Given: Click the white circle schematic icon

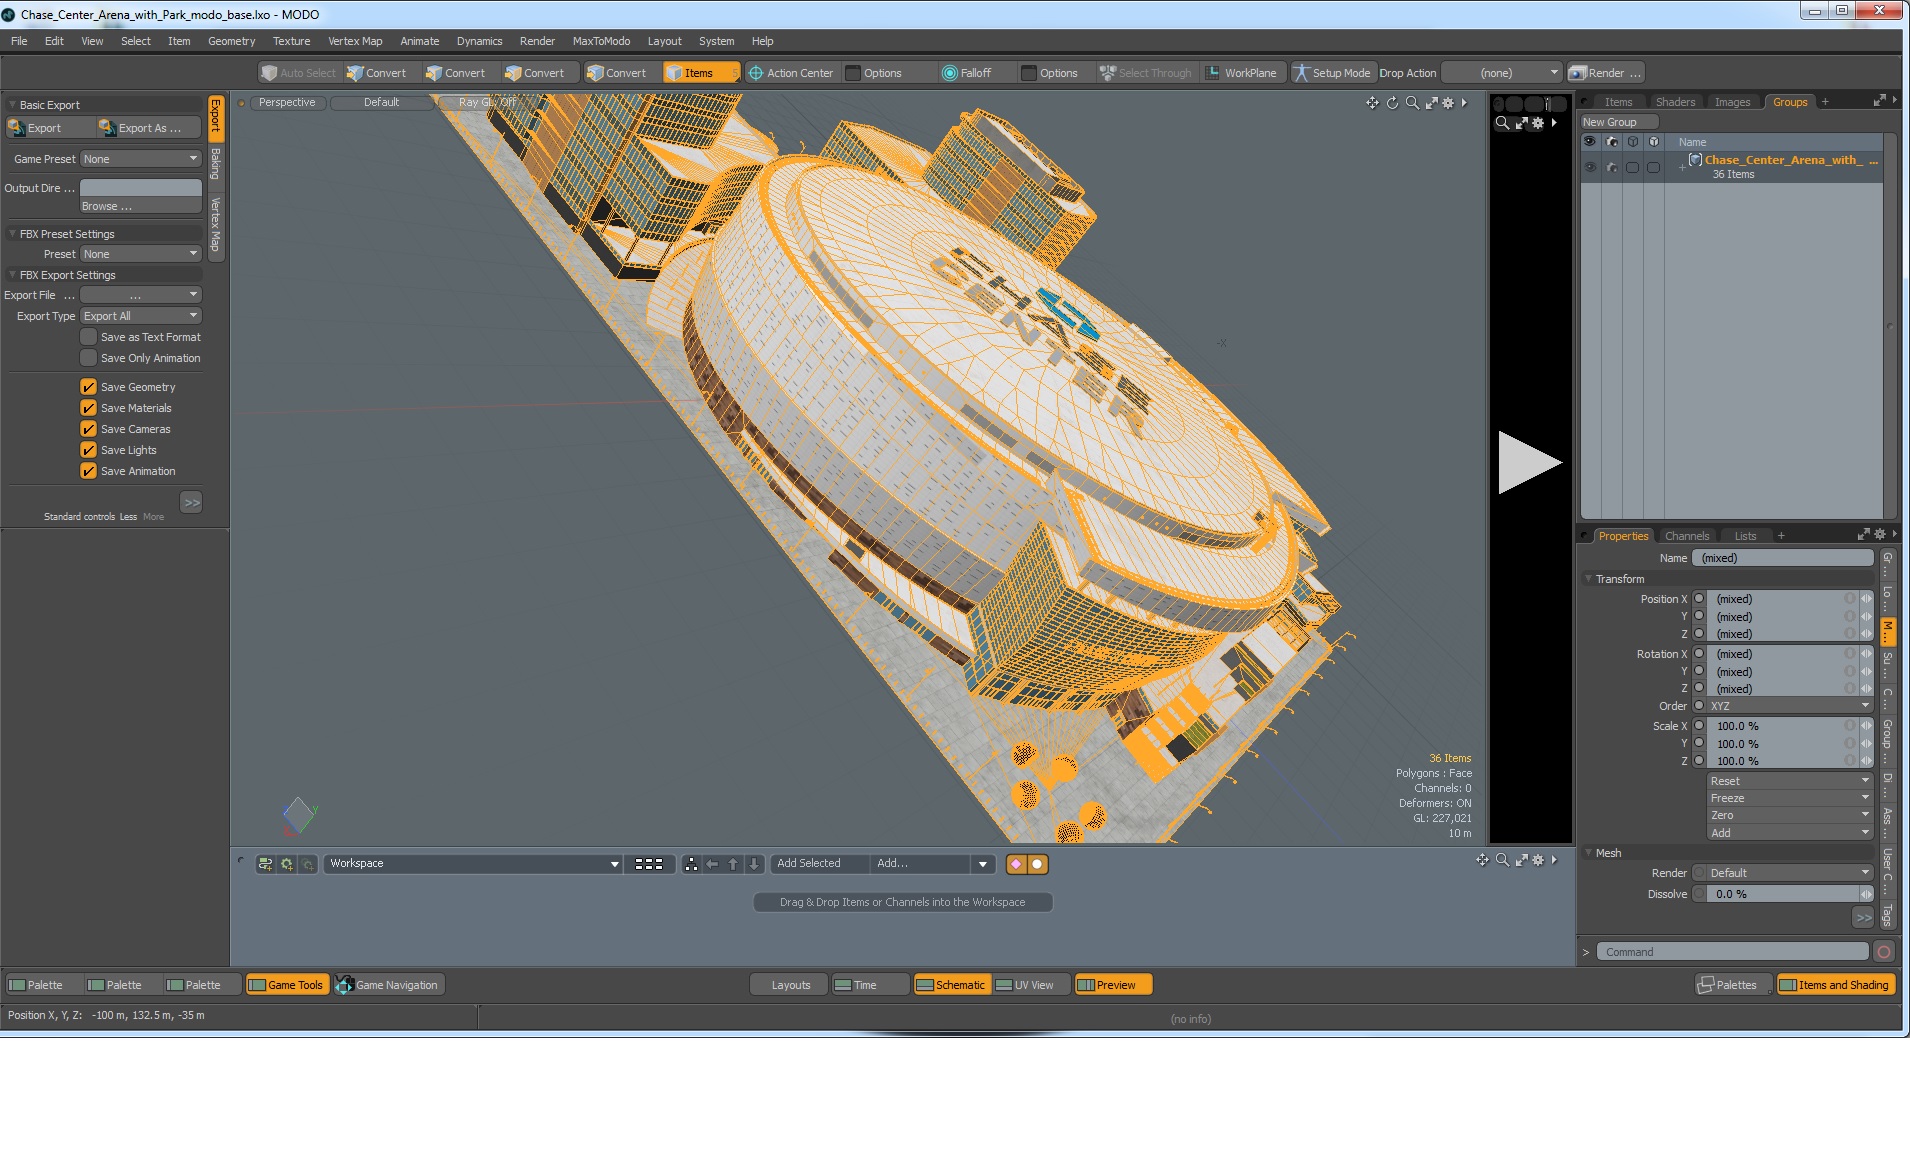Looking at the screenshot, I should point(1038,864).
